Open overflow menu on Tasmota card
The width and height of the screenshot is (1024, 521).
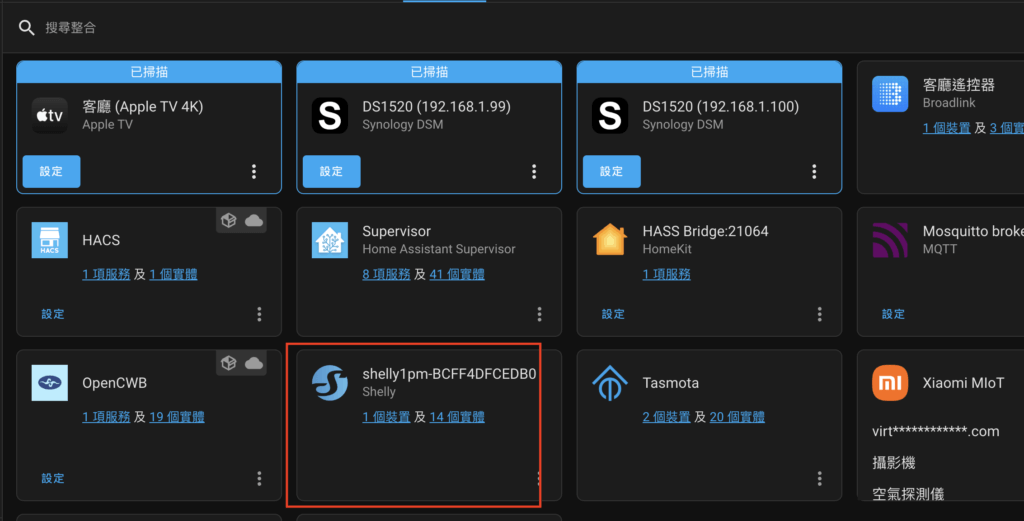coord(820,479)
